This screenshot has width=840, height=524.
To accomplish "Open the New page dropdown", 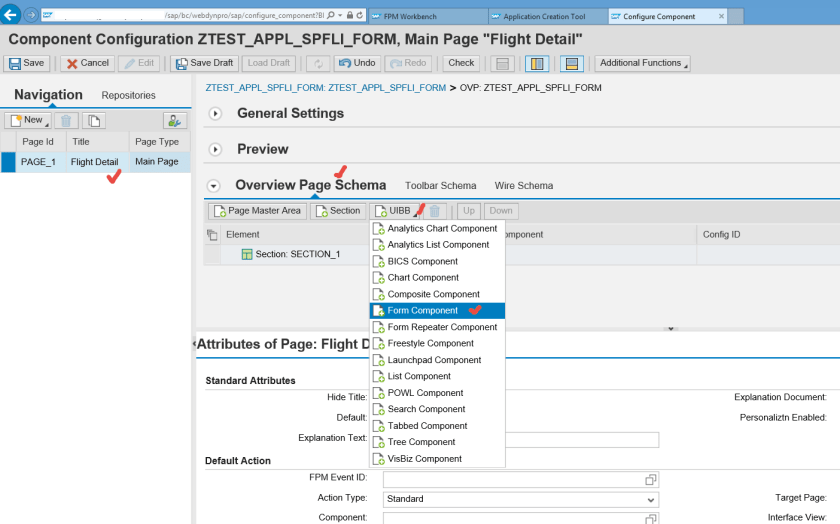I will 28,120.
